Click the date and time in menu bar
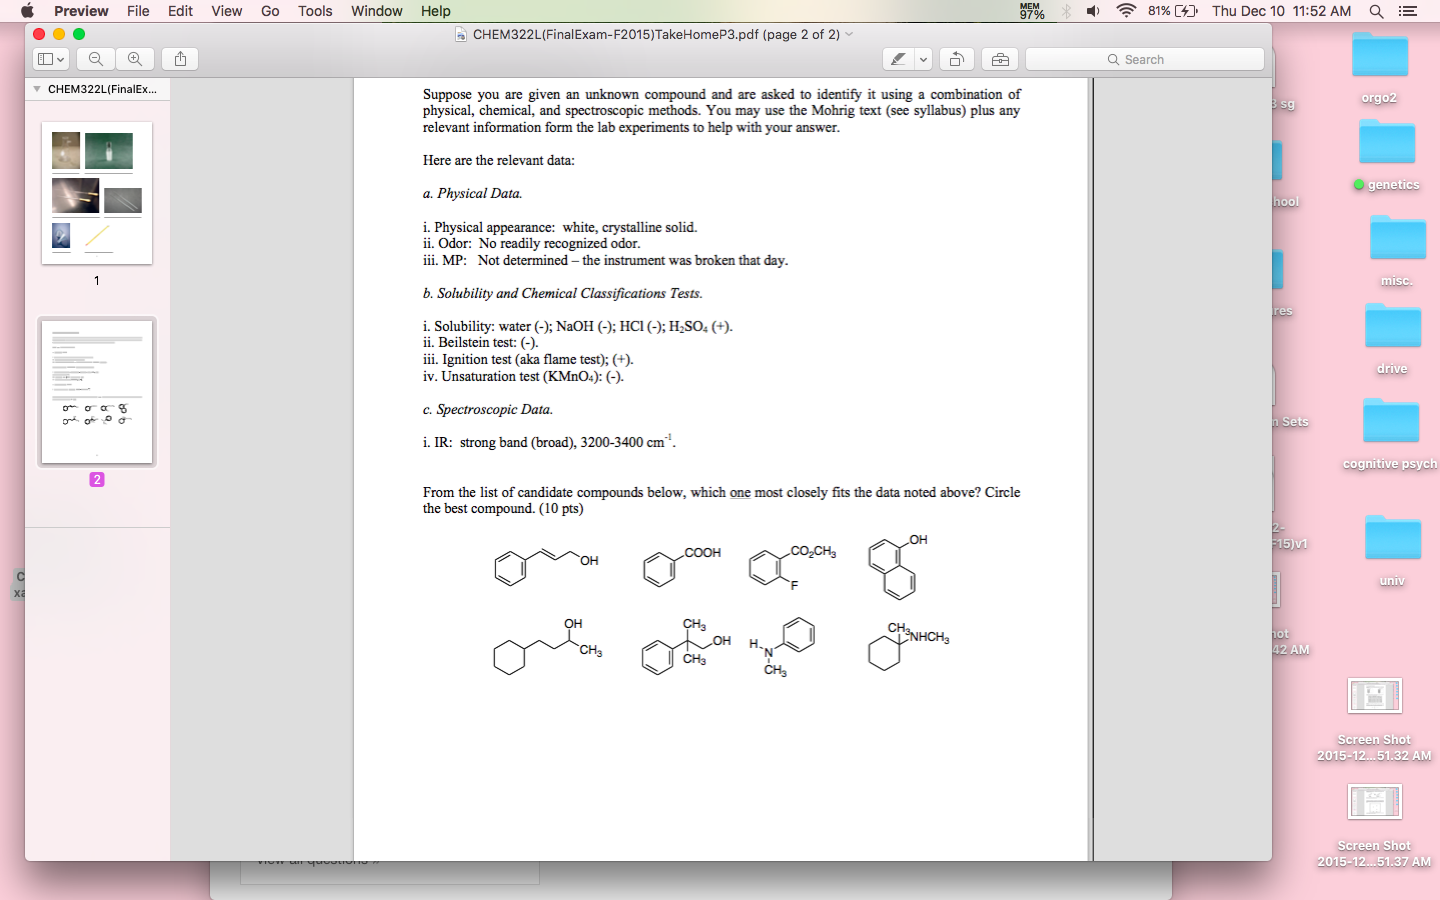1440x900 pixels. coord(1281,11)
